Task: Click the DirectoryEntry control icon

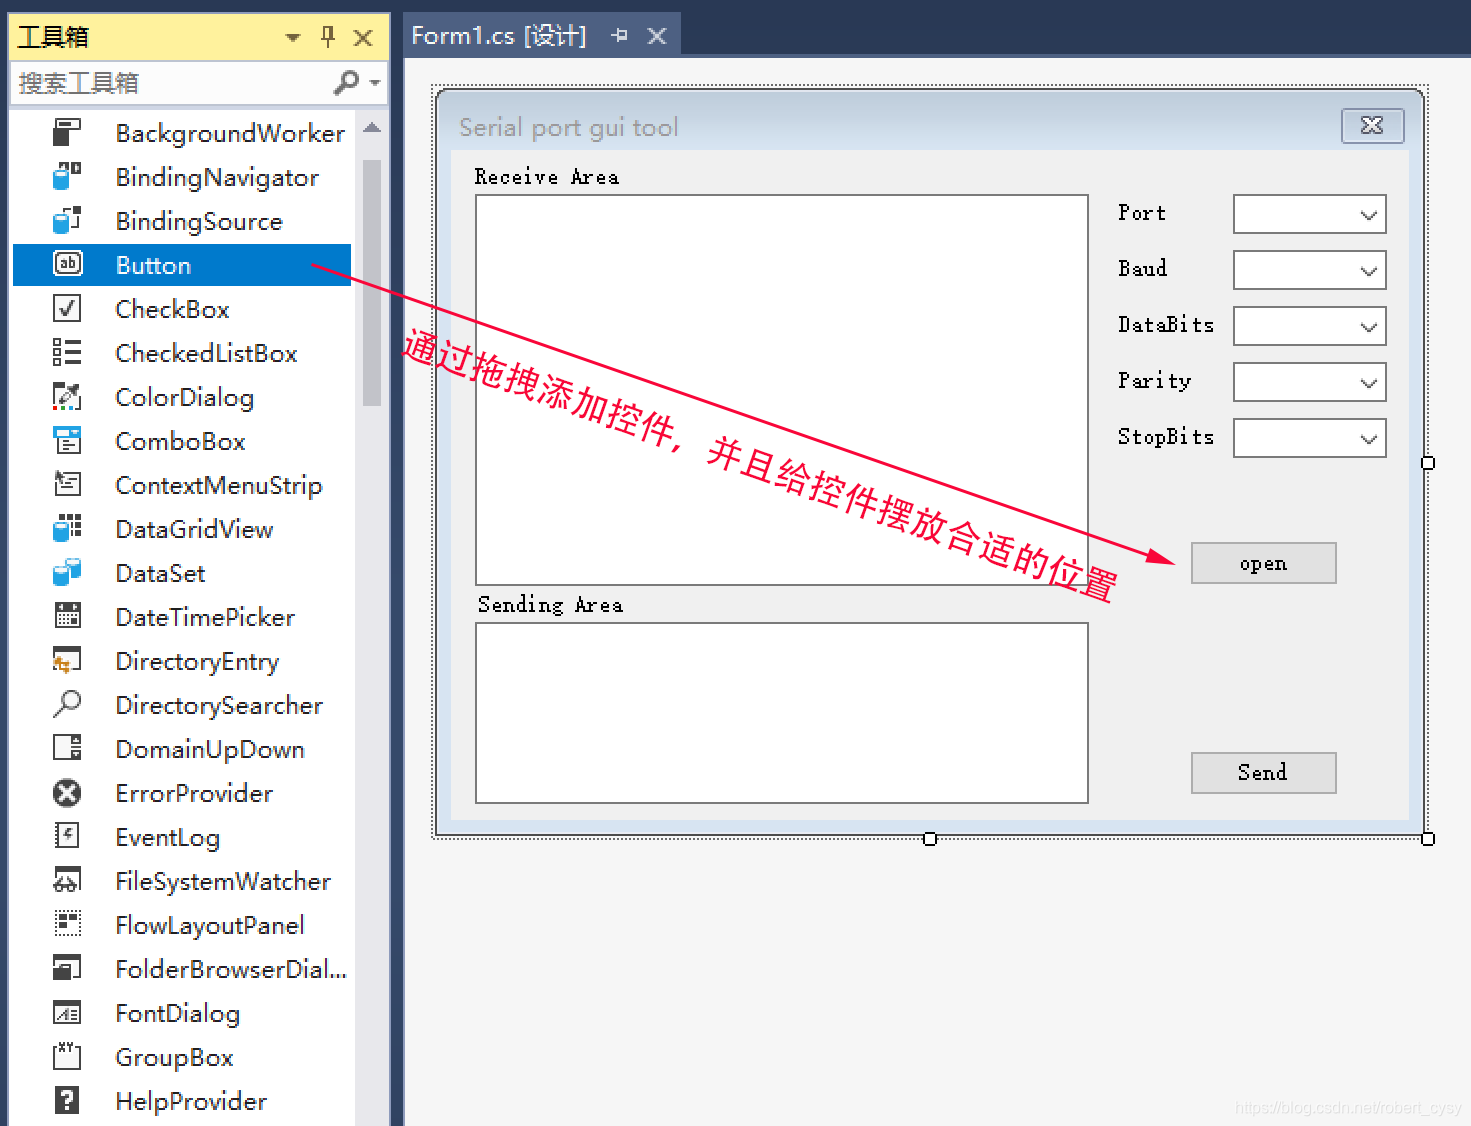Action: coord(67,660)
